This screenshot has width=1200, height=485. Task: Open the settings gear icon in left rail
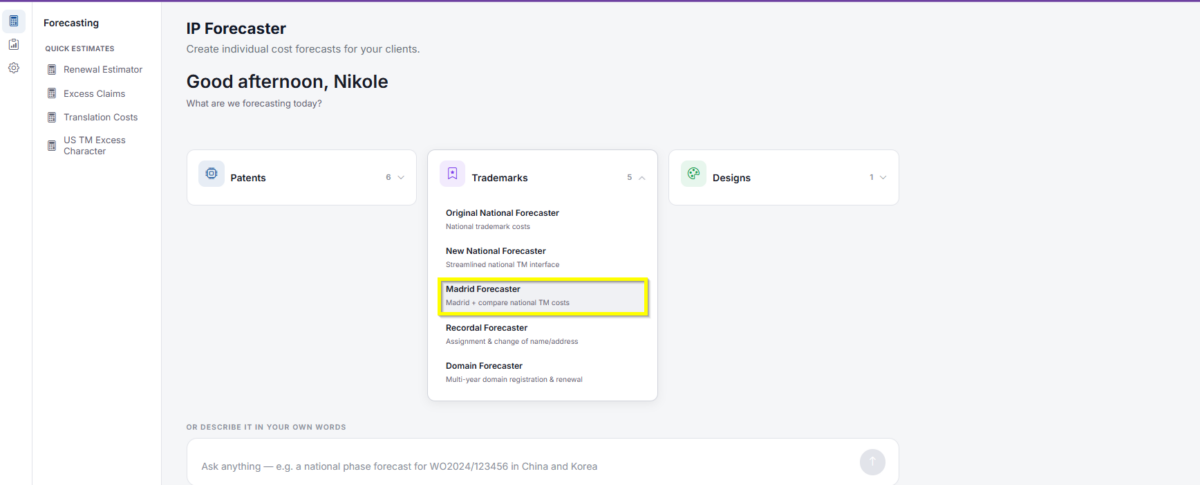click(14, 68)
